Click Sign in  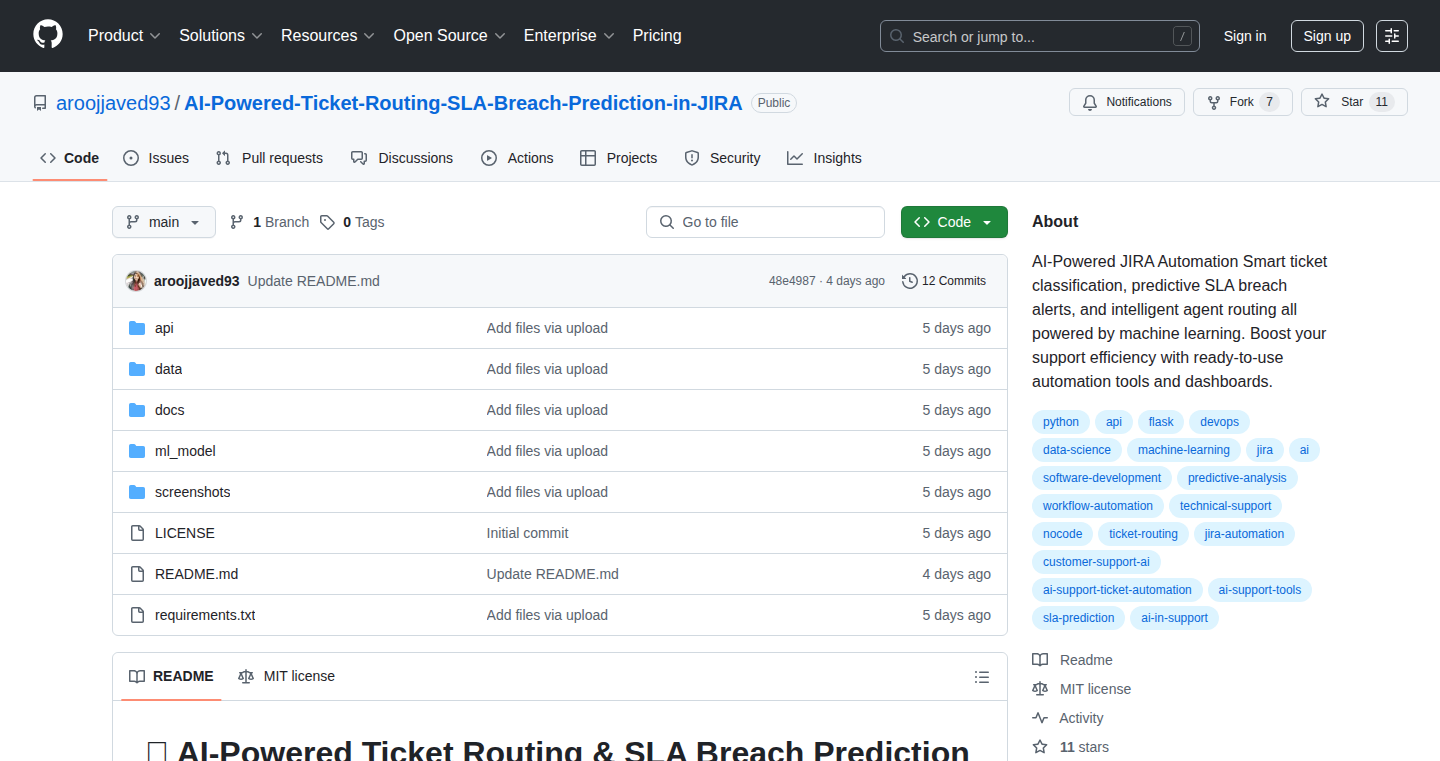coord(1245,36)
